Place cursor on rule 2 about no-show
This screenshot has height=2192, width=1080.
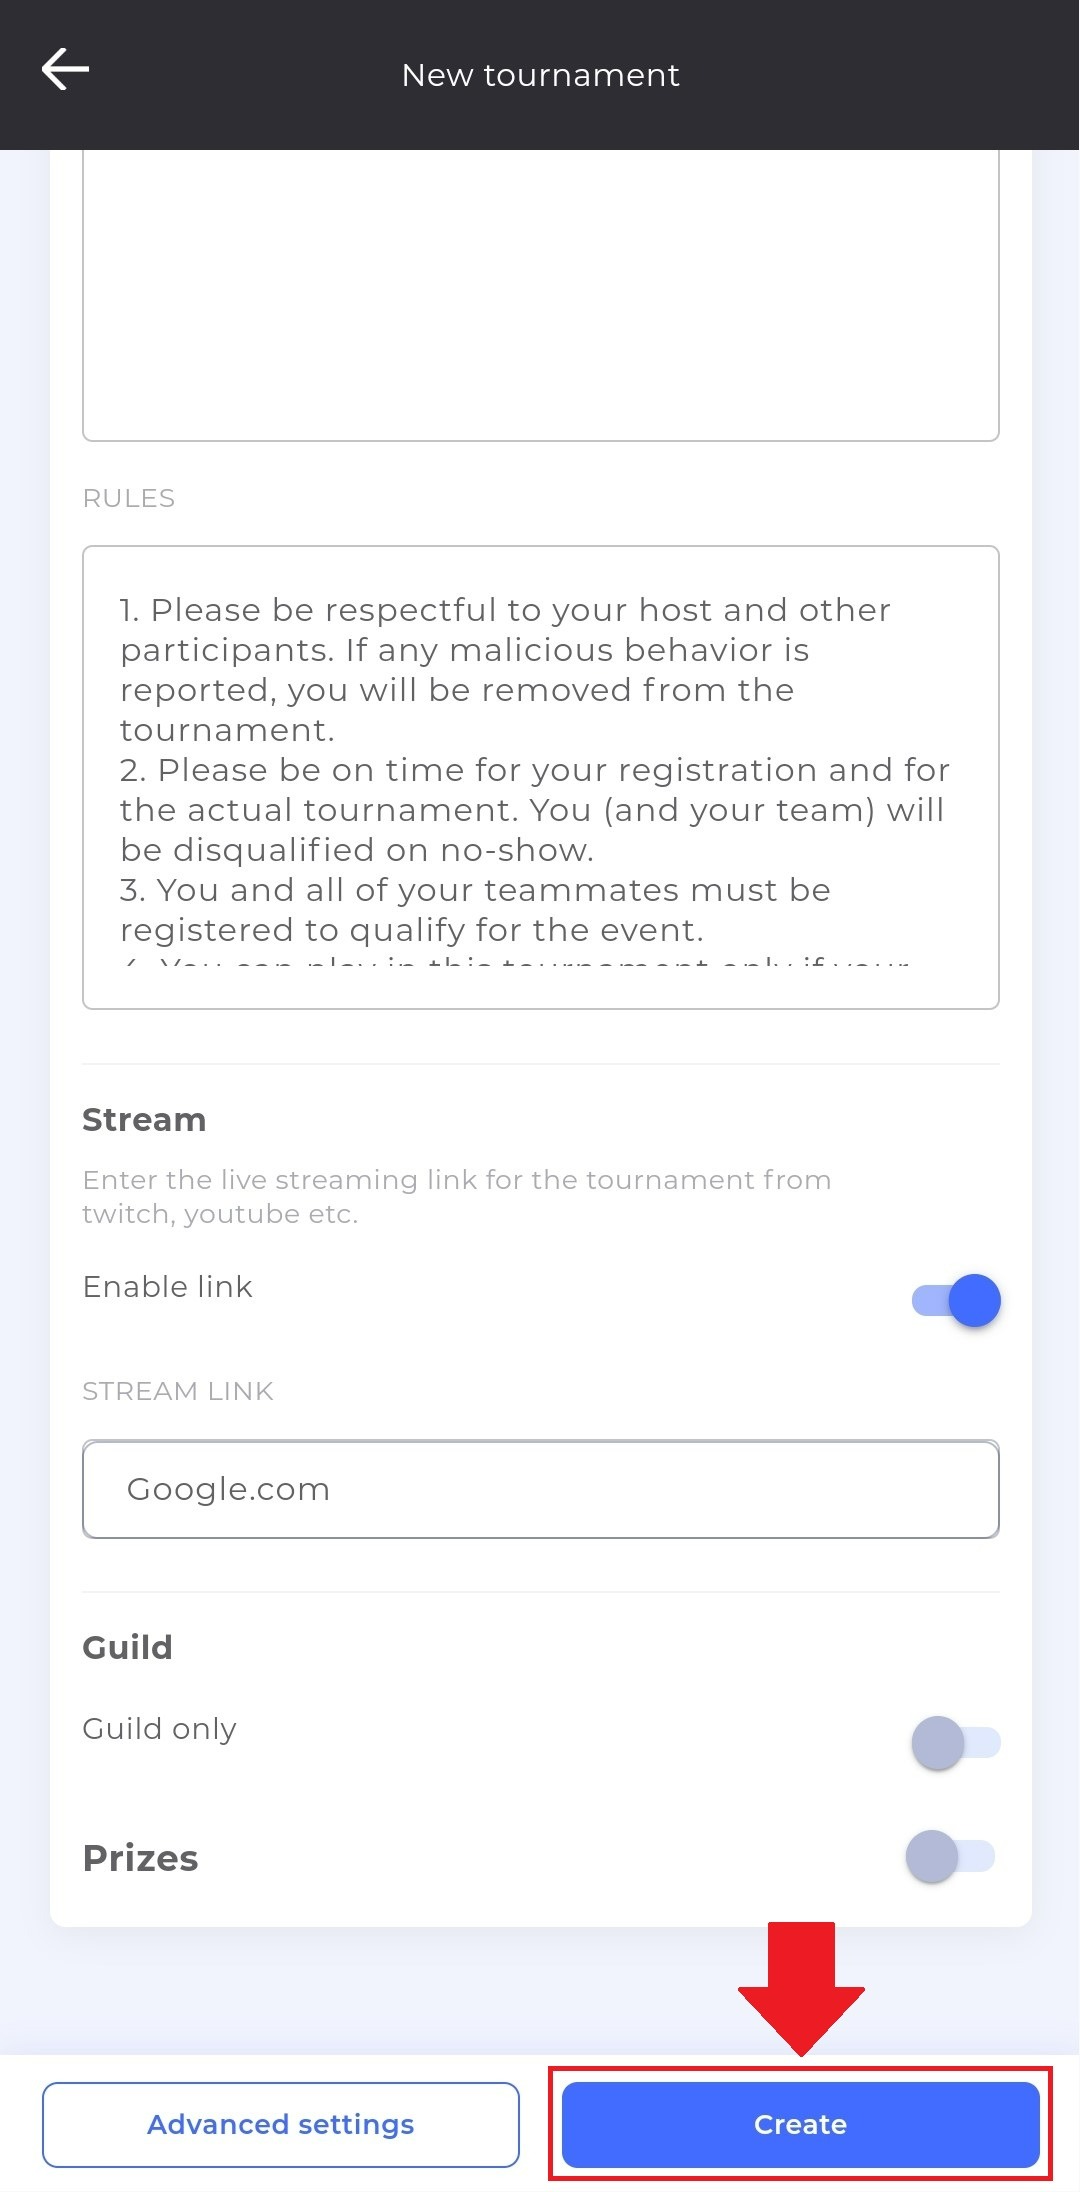click(x=535, y=810)
